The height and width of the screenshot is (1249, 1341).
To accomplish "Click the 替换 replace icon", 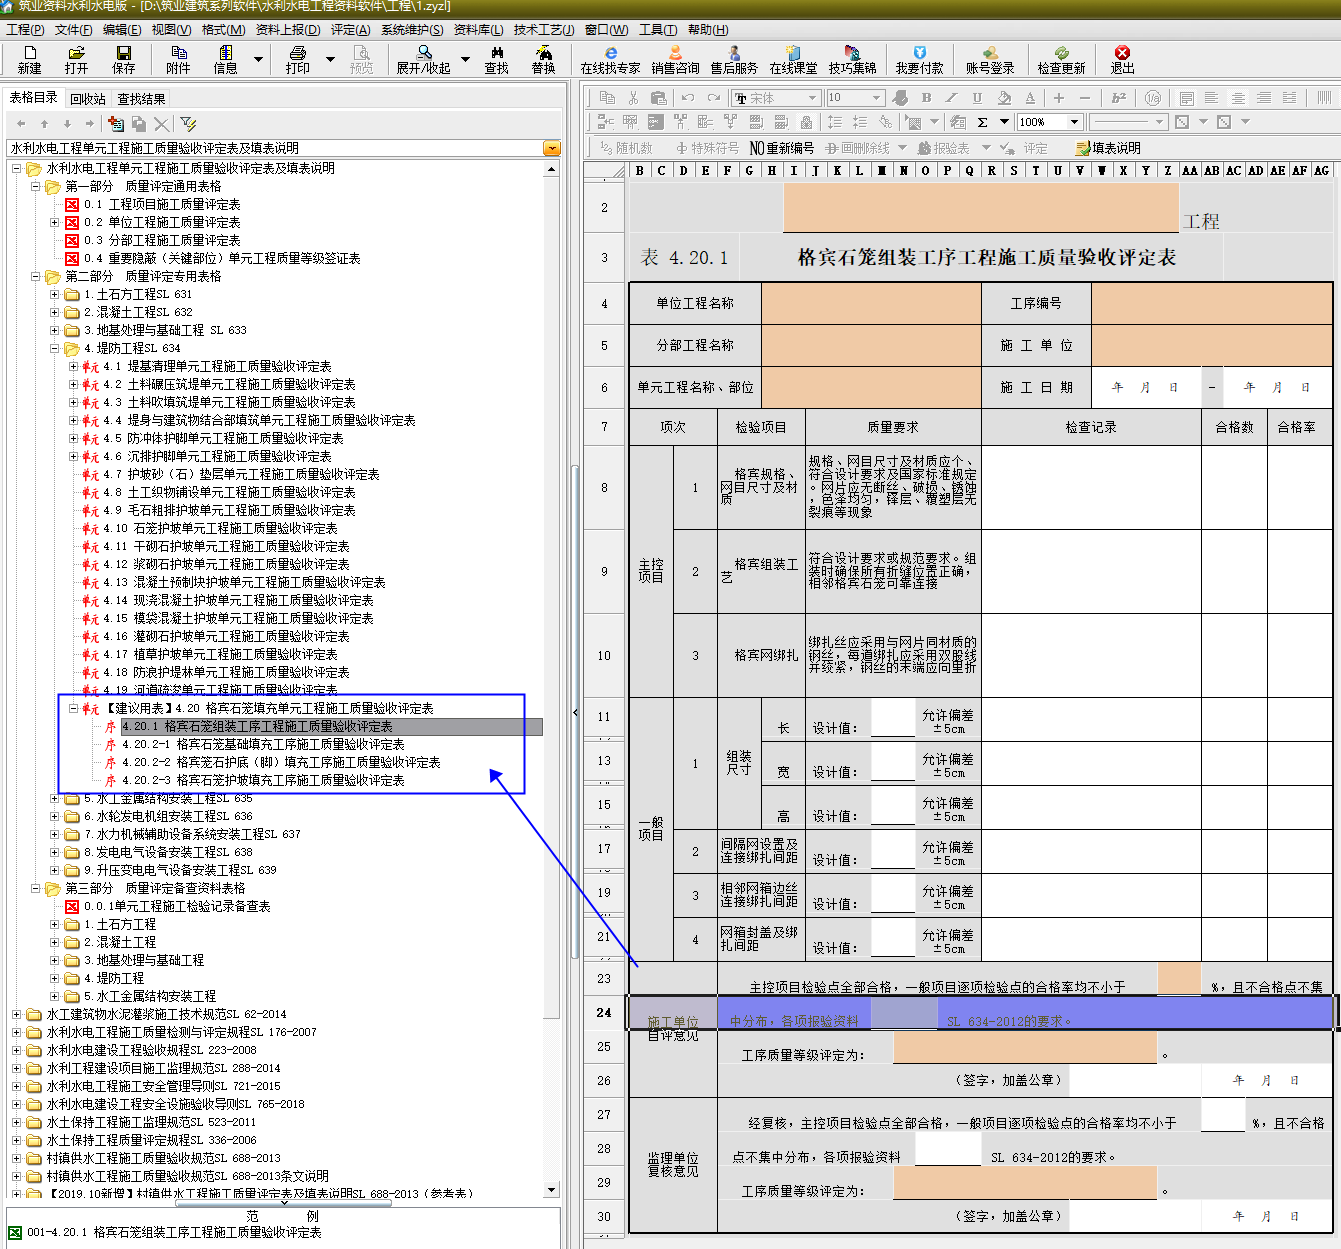I will pos(543,59).
